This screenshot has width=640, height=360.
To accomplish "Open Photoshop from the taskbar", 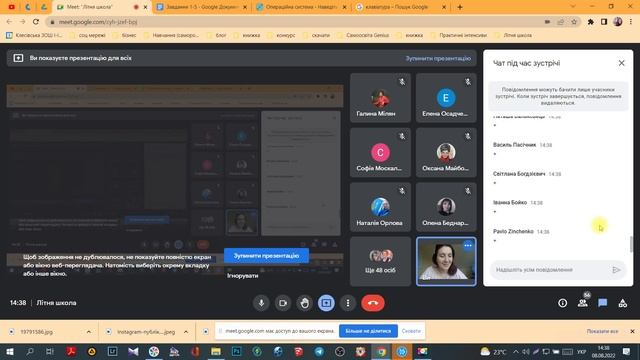I will (236, 351).
